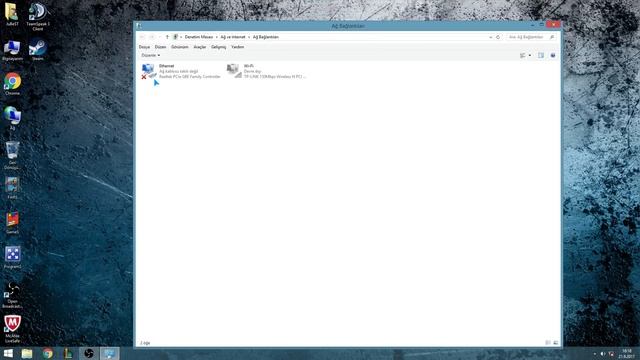This screenshot has height=360, width=640.
Task: Open the Dosya menu
Action: point(144,47)
